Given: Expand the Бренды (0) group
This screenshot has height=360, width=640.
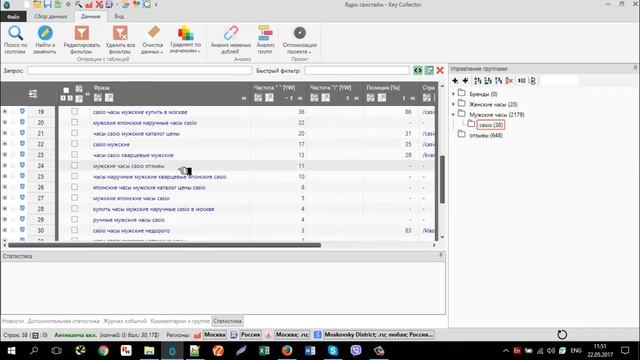Looking at the screenshot, I should coord(453,94).
